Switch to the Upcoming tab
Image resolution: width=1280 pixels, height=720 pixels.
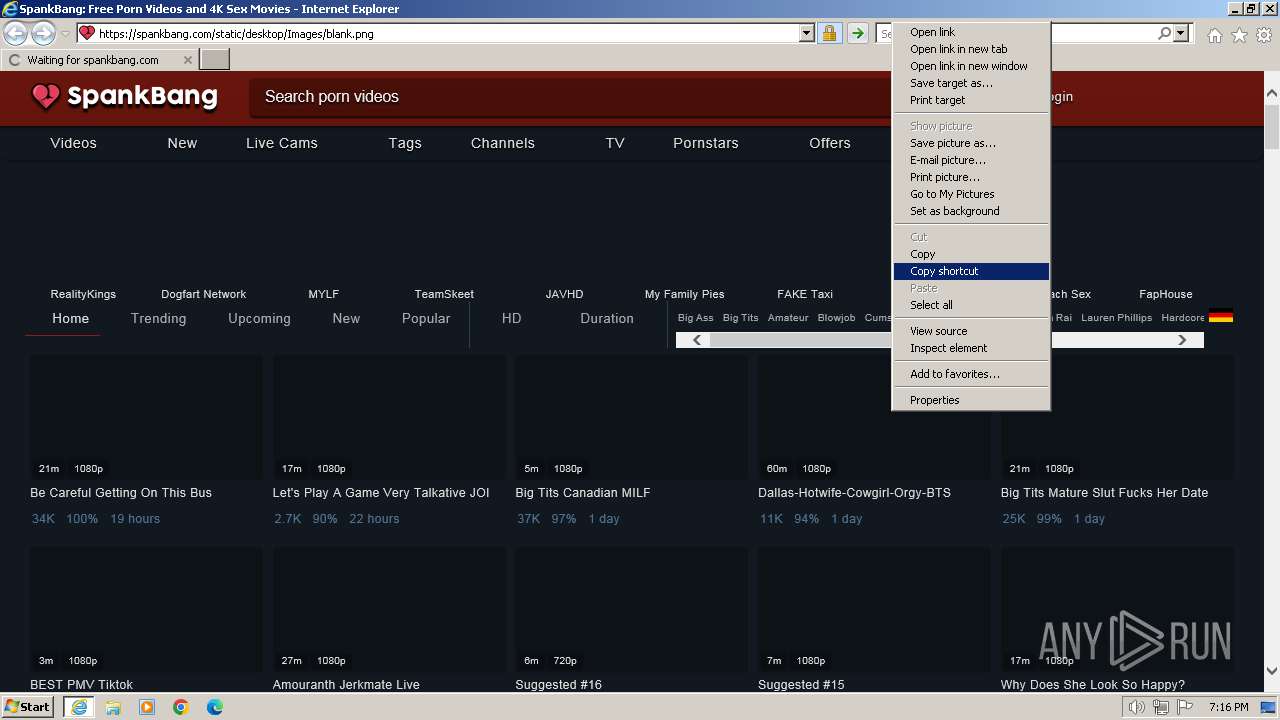(x=259, y=318)
